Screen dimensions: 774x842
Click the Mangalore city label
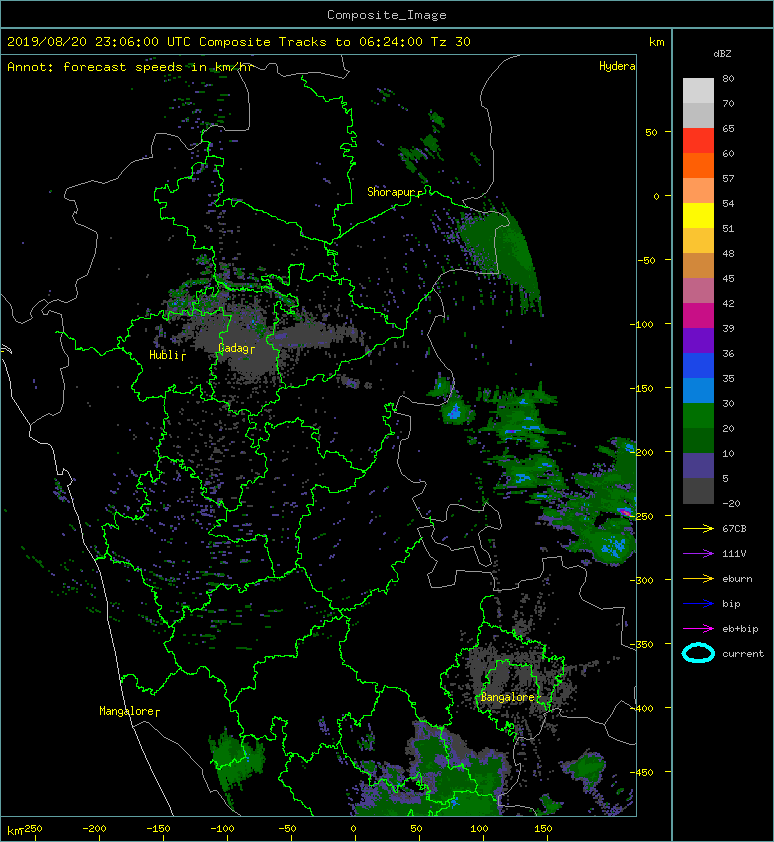(x=127, y=711)
